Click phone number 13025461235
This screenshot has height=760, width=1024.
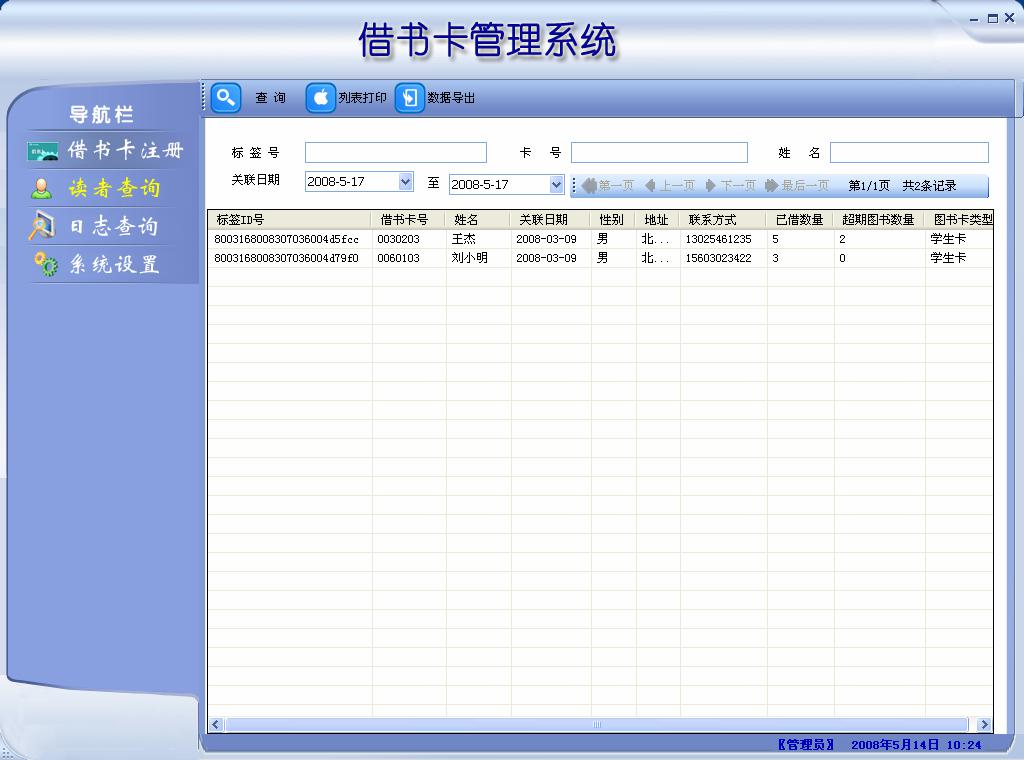coord(718,240)
